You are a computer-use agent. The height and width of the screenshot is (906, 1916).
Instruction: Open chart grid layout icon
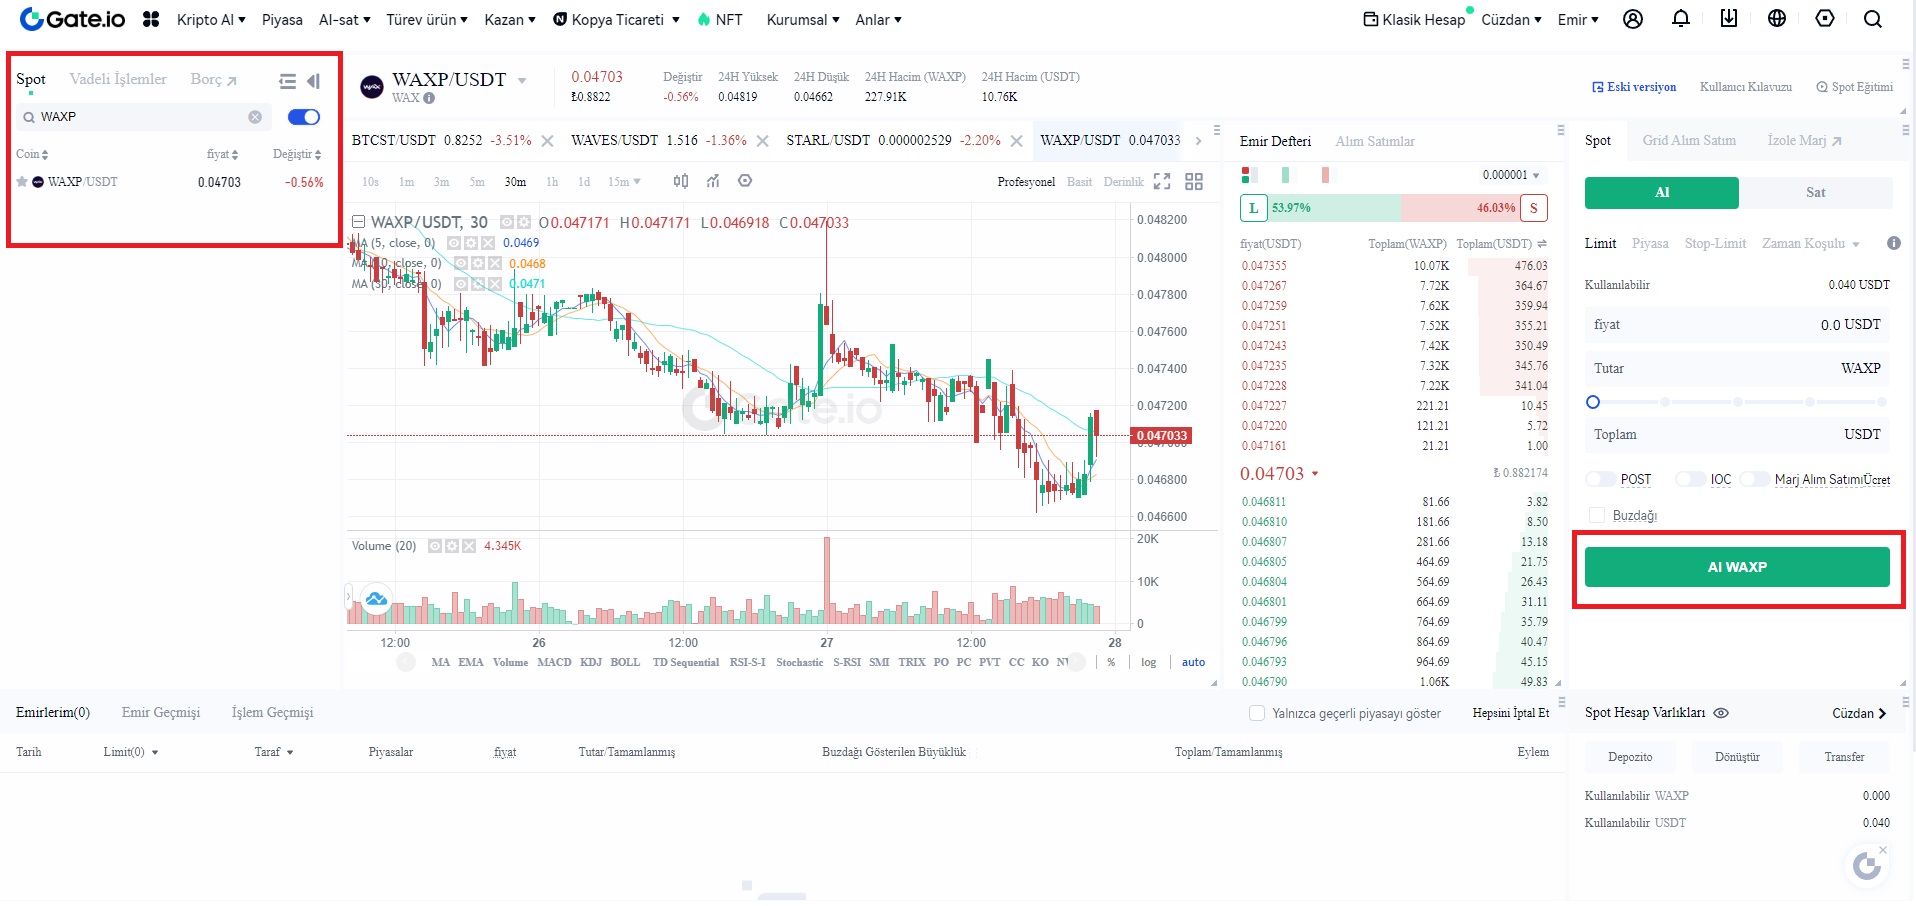tap(1194, 181)
